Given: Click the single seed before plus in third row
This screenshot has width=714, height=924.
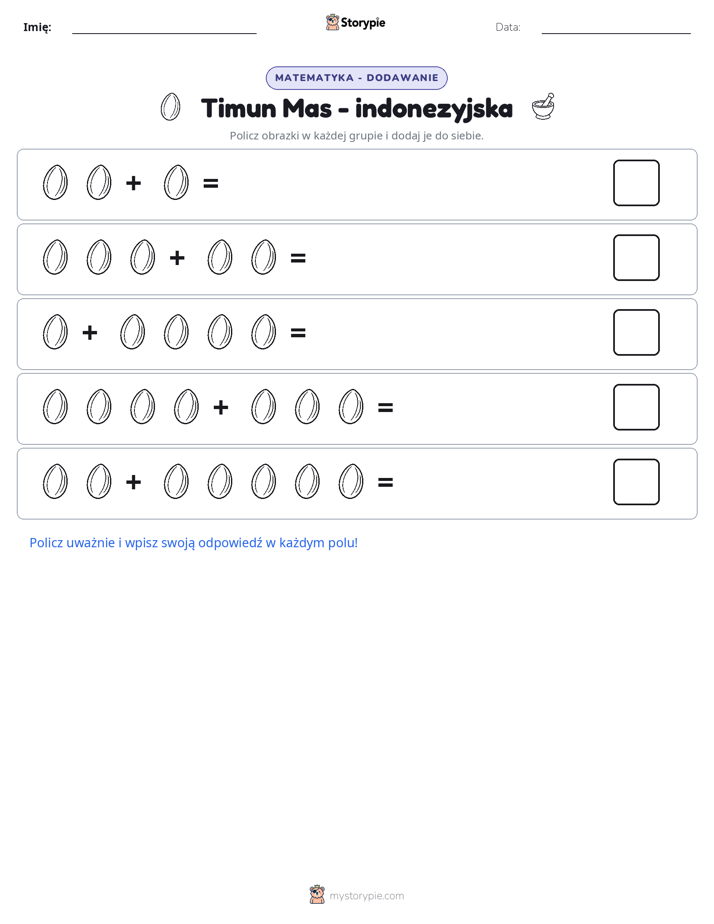Looking at the screenshot, I should [55, 332].
